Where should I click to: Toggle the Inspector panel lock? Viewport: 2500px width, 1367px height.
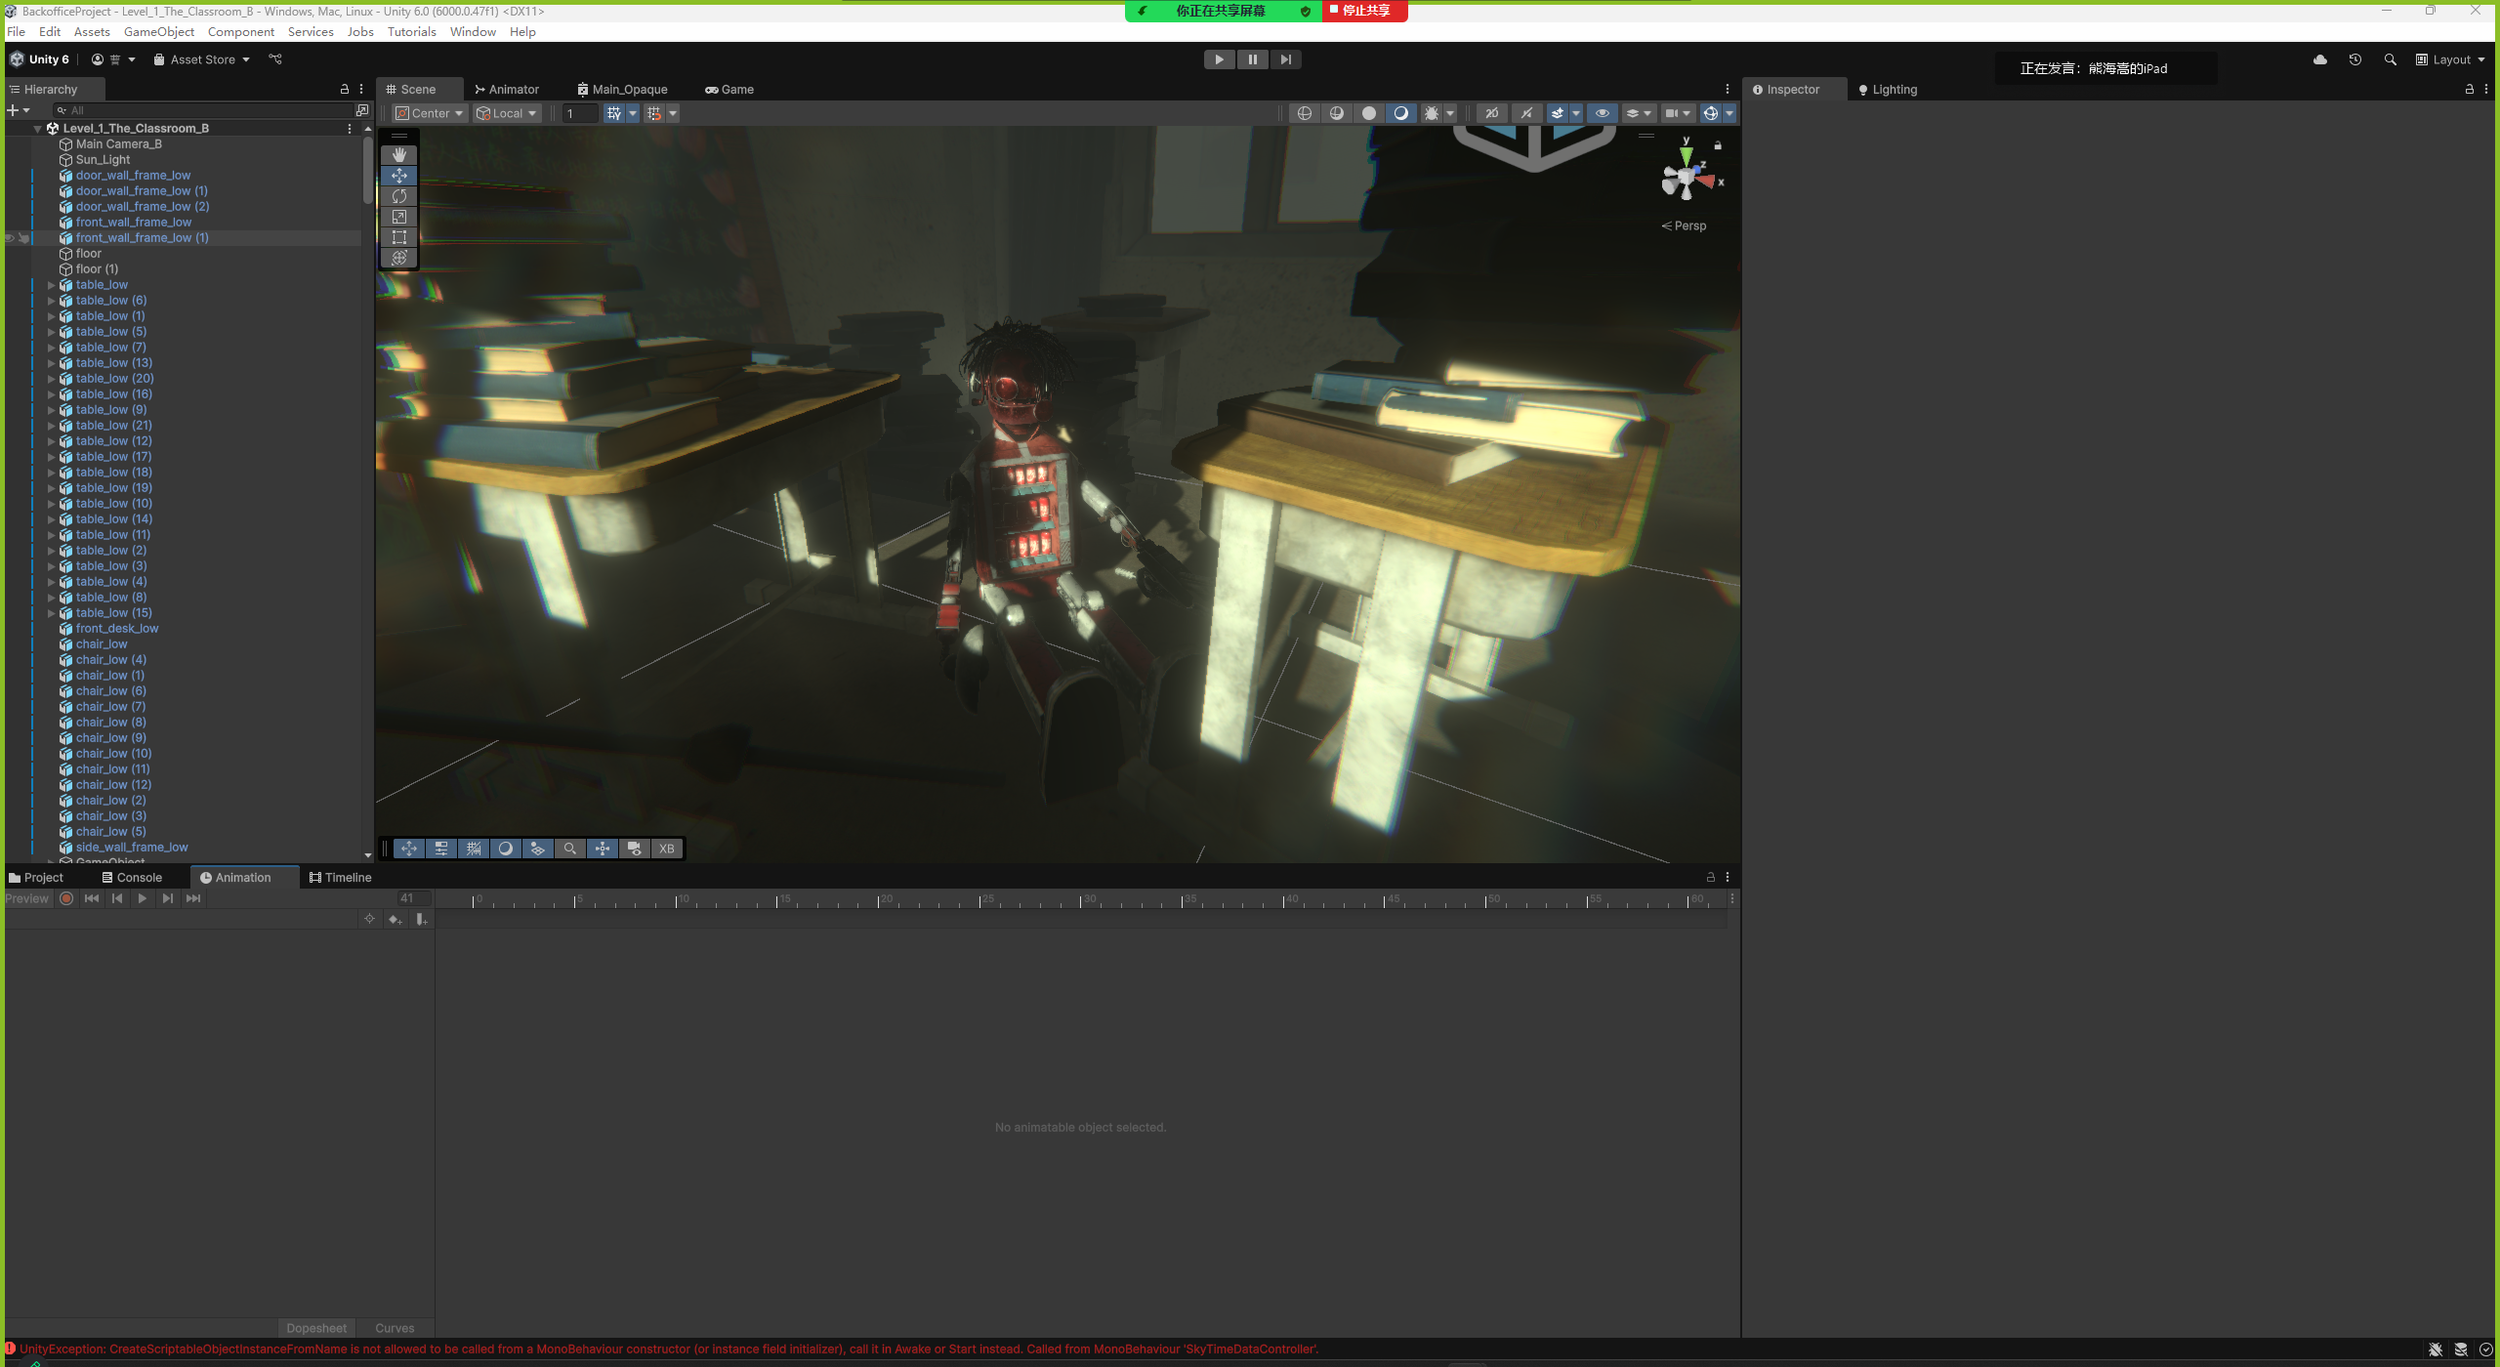2469,90
